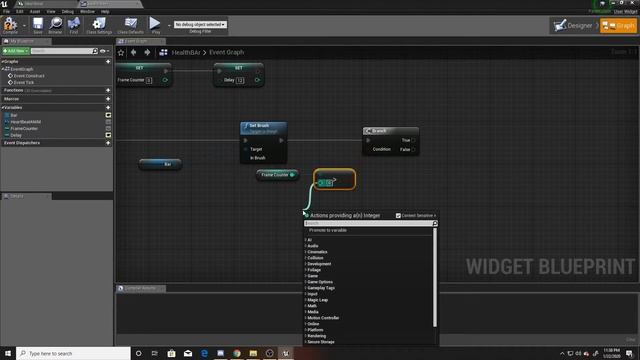This screenshot has width=640, height=360.
Task: Open the Debug menu
Action: click(x=67, y=11)
